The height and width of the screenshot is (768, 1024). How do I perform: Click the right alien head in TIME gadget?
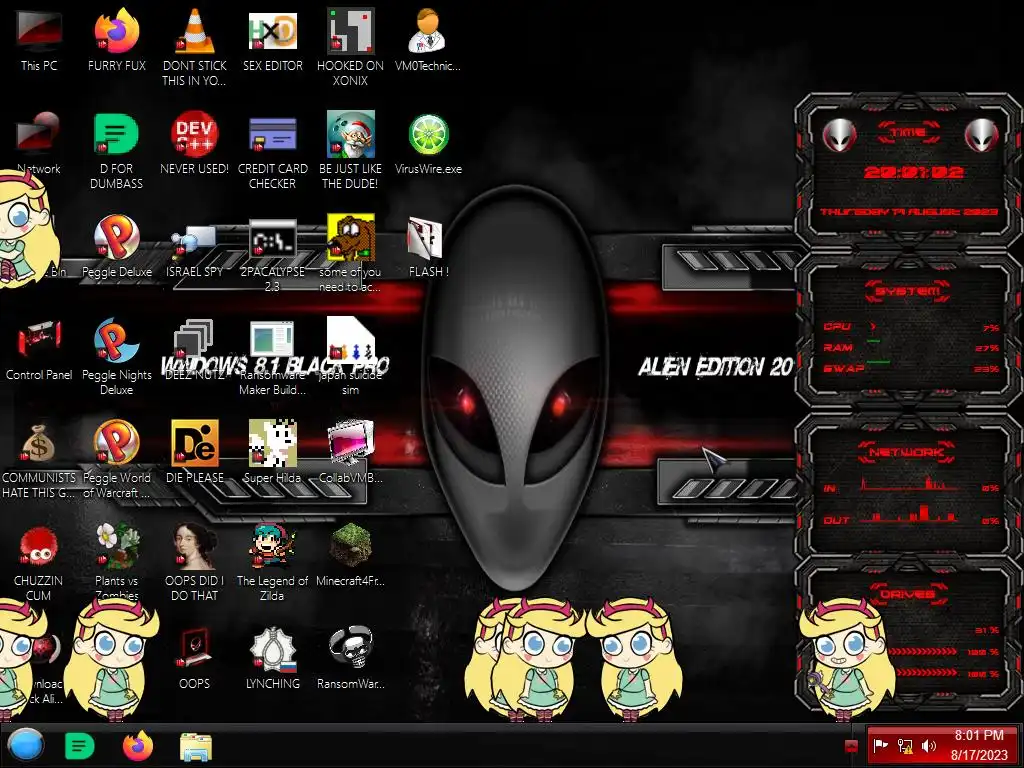click(x=982, y=135)
